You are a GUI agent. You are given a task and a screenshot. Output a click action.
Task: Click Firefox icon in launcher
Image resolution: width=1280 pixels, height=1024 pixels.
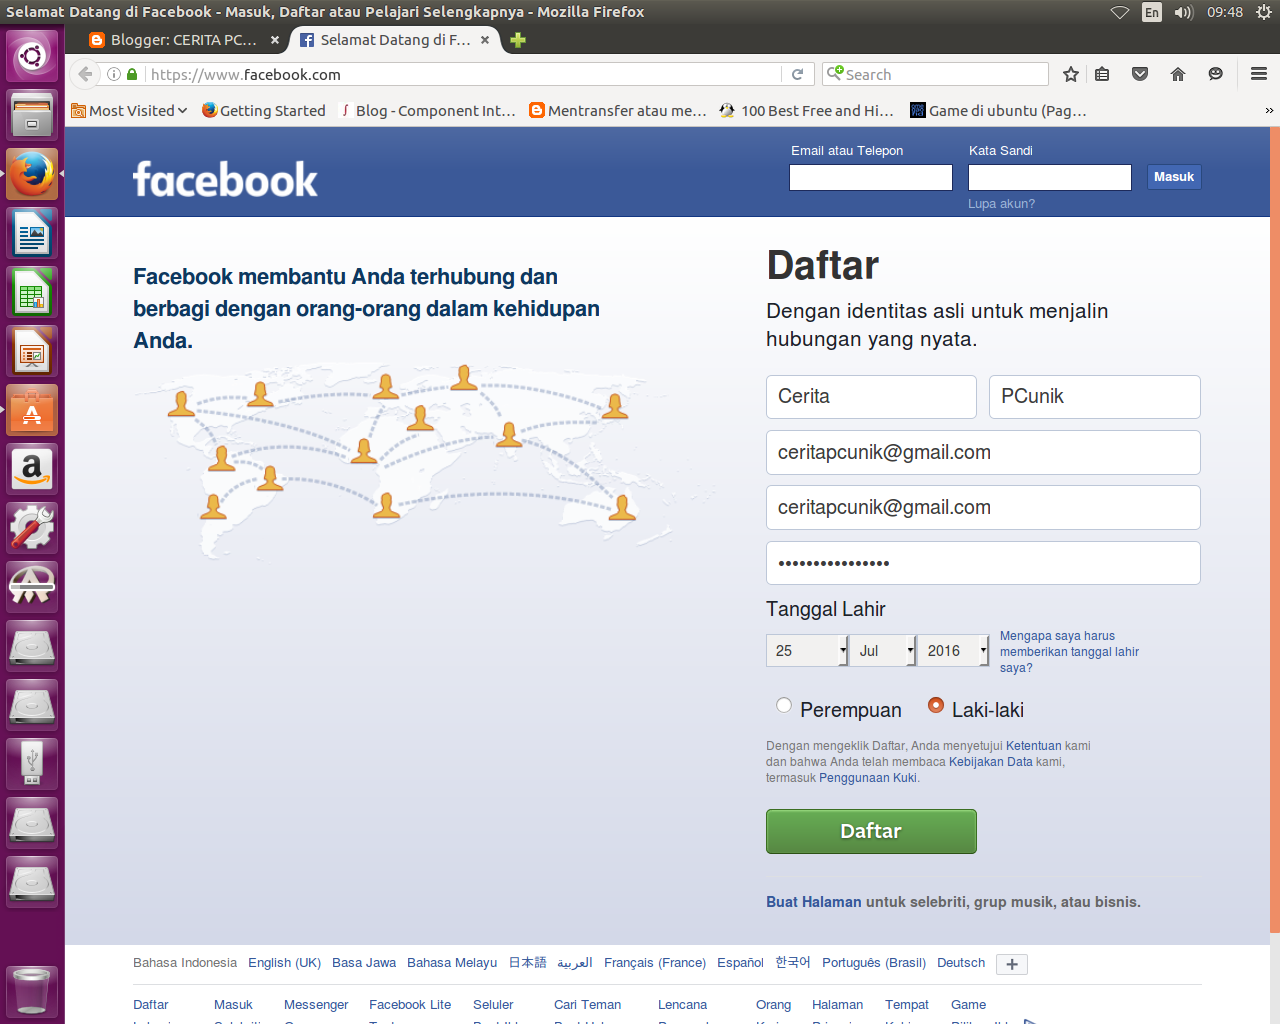(32, 174)
